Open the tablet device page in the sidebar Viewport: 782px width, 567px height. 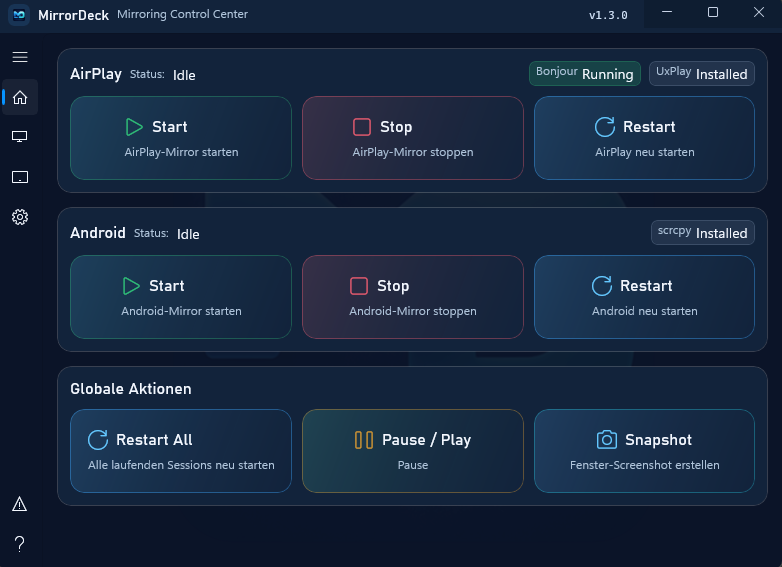coord(20,177)
